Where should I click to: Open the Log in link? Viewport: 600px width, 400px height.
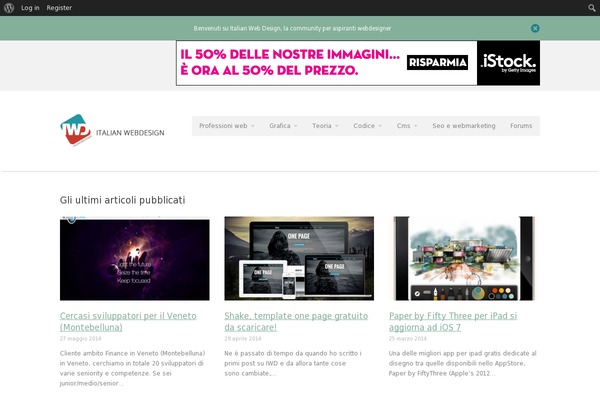[30, 8]
